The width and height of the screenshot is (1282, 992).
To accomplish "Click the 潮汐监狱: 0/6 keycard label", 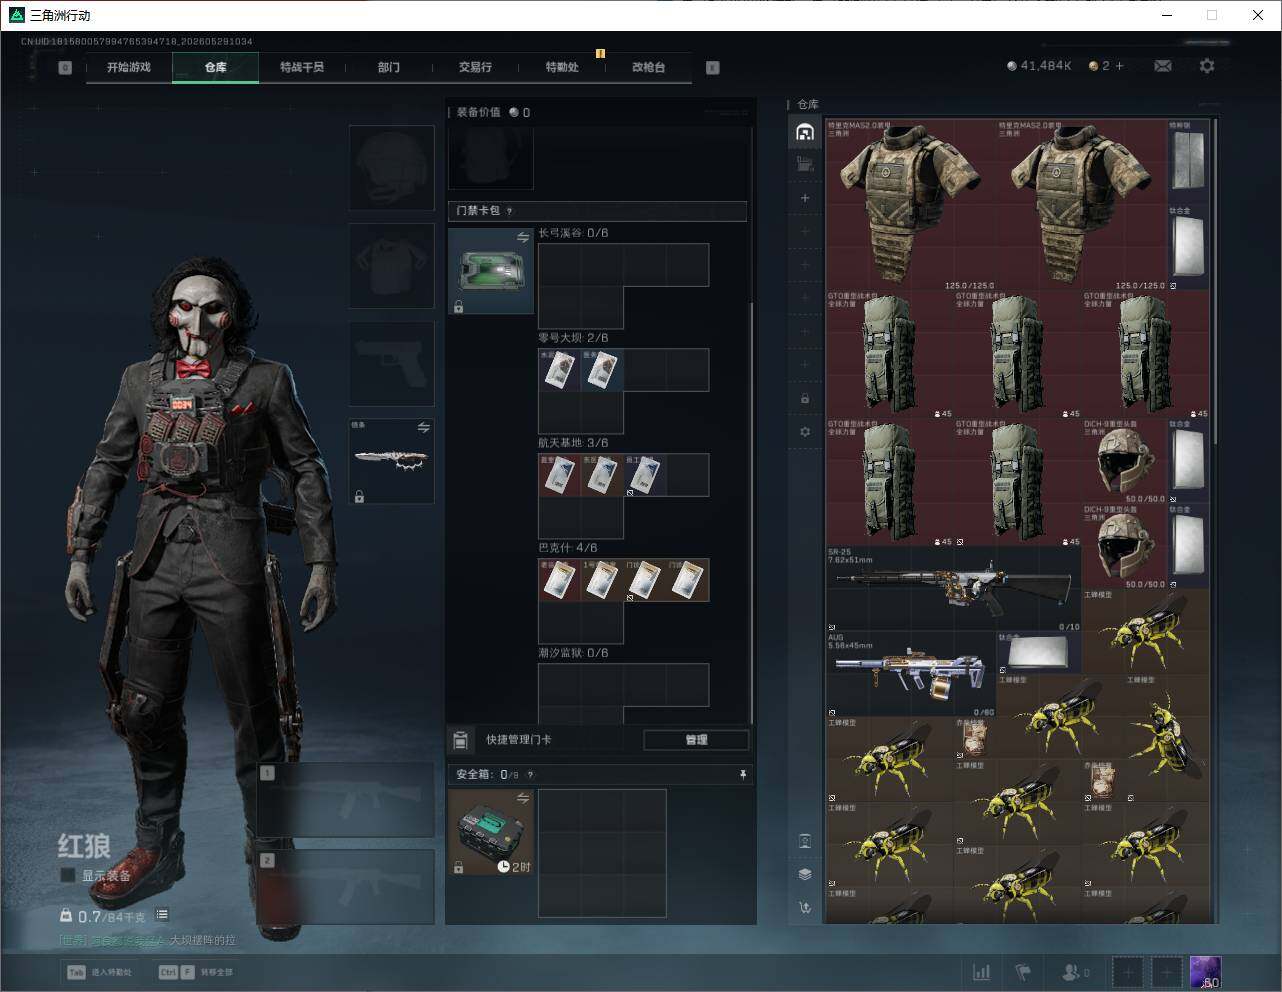I will coord(573,653).
